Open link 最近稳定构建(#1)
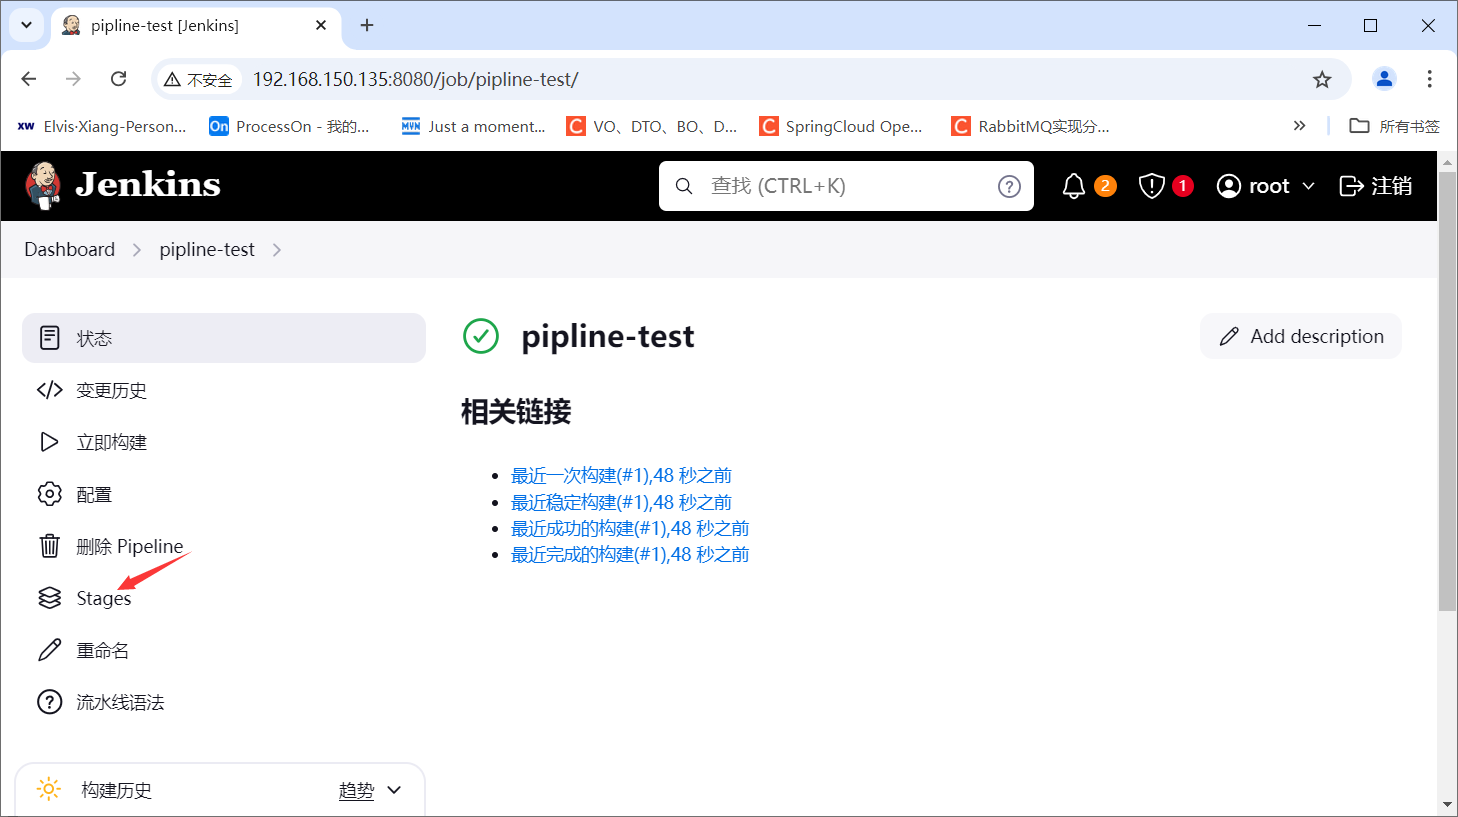The height and width of the screenshot is (817, 1458). [621, 502]
